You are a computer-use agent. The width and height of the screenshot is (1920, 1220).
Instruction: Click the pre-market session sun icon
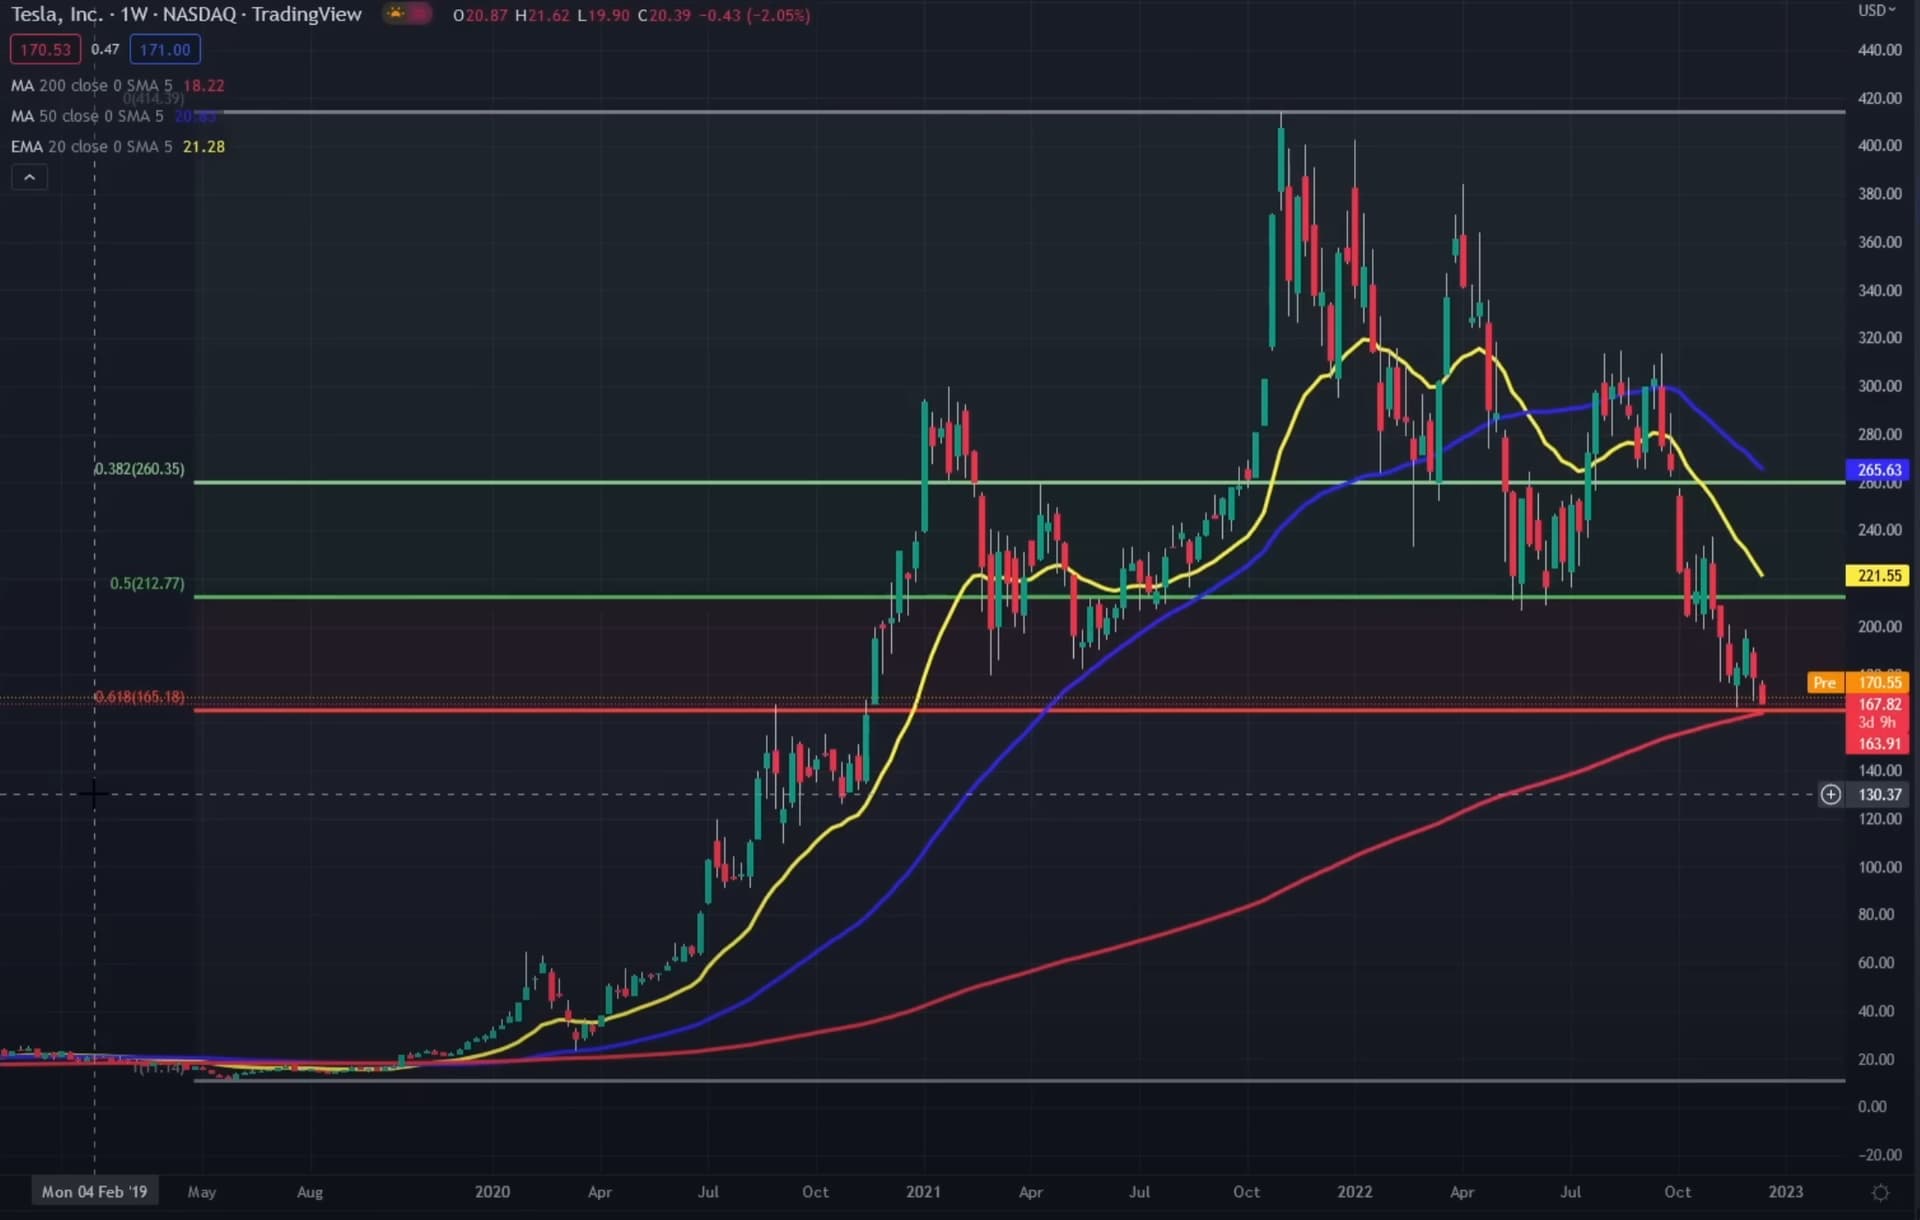(398, 14)
